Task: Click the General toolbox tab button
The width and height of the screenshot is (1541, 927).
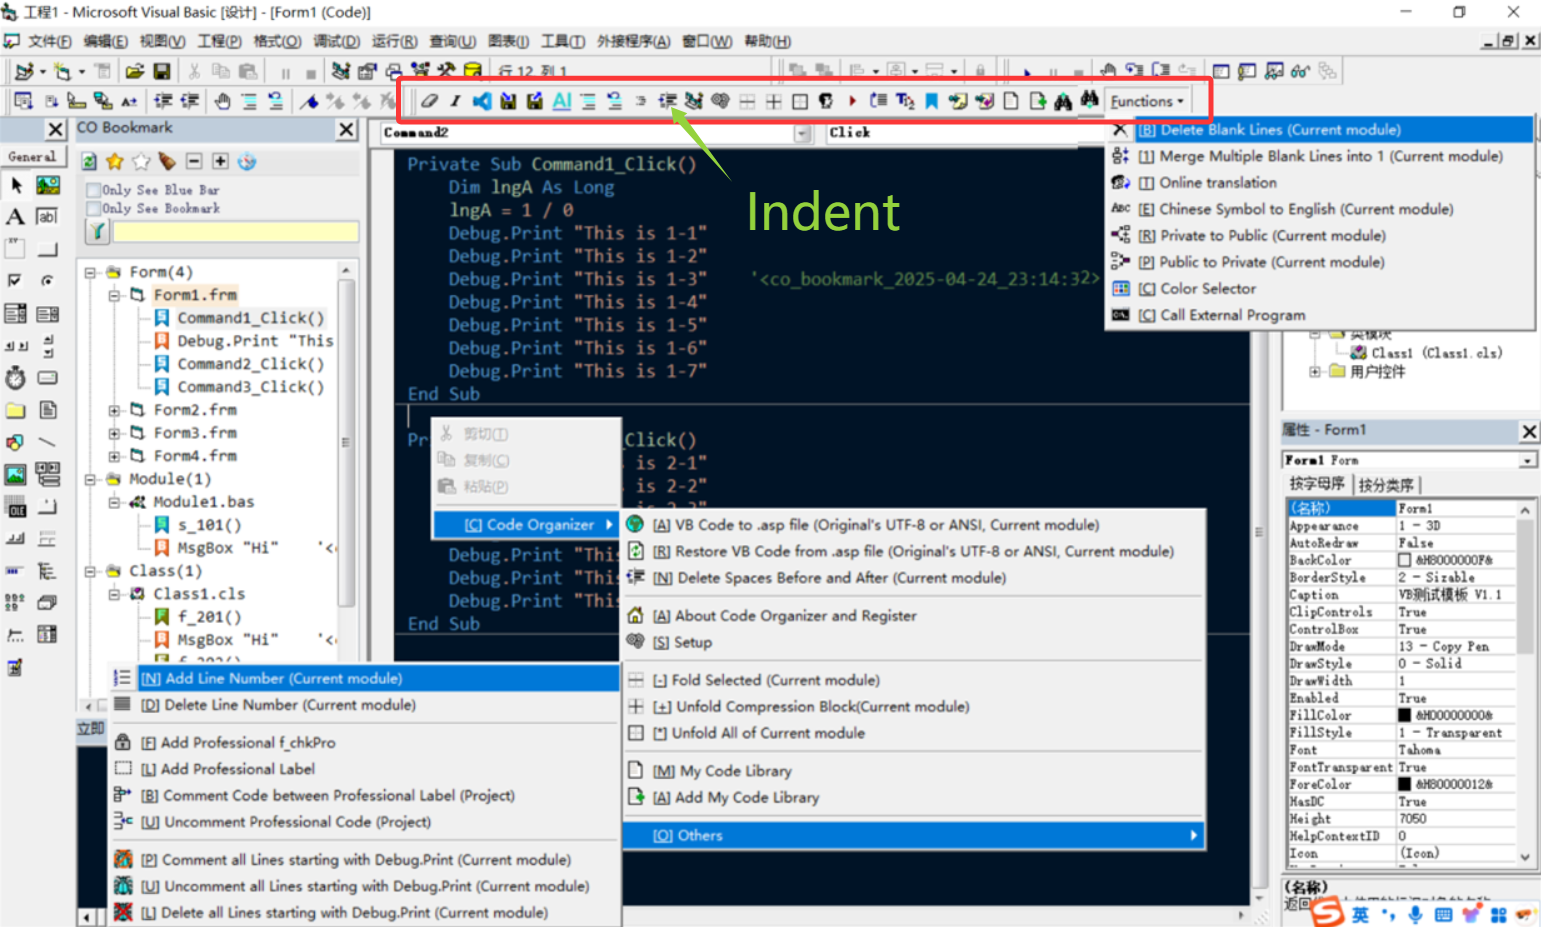Action: coord(33,157)
